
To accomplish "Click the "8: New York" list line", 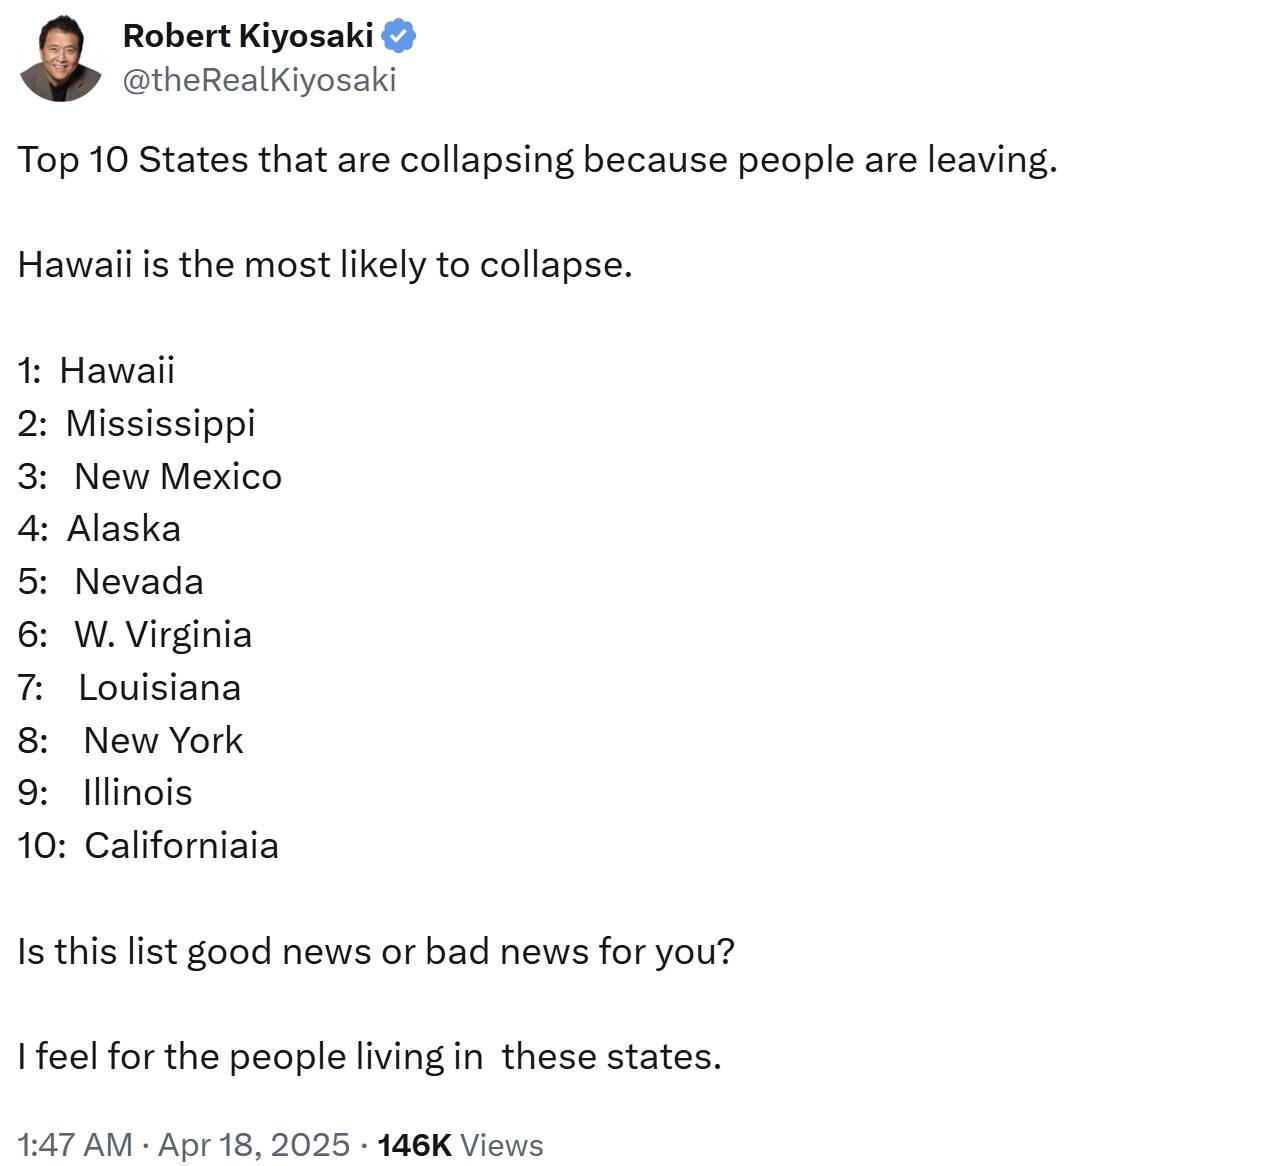I will [x=130, y=740].
